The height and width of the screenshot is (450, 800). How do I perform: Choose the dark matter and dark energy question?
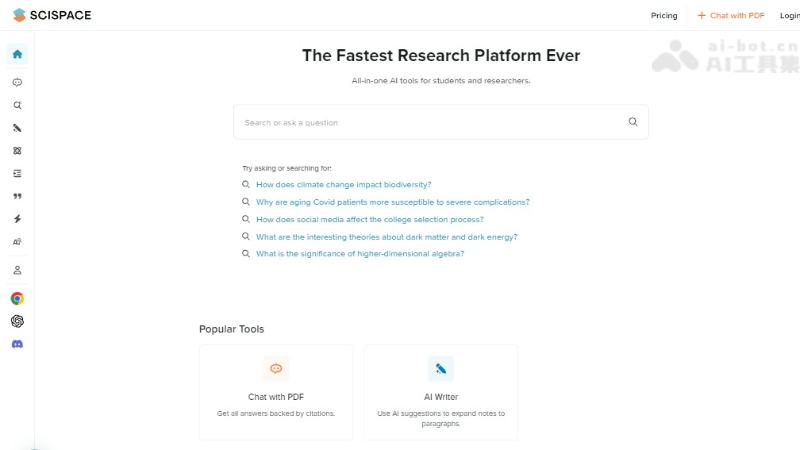[386, 237]
